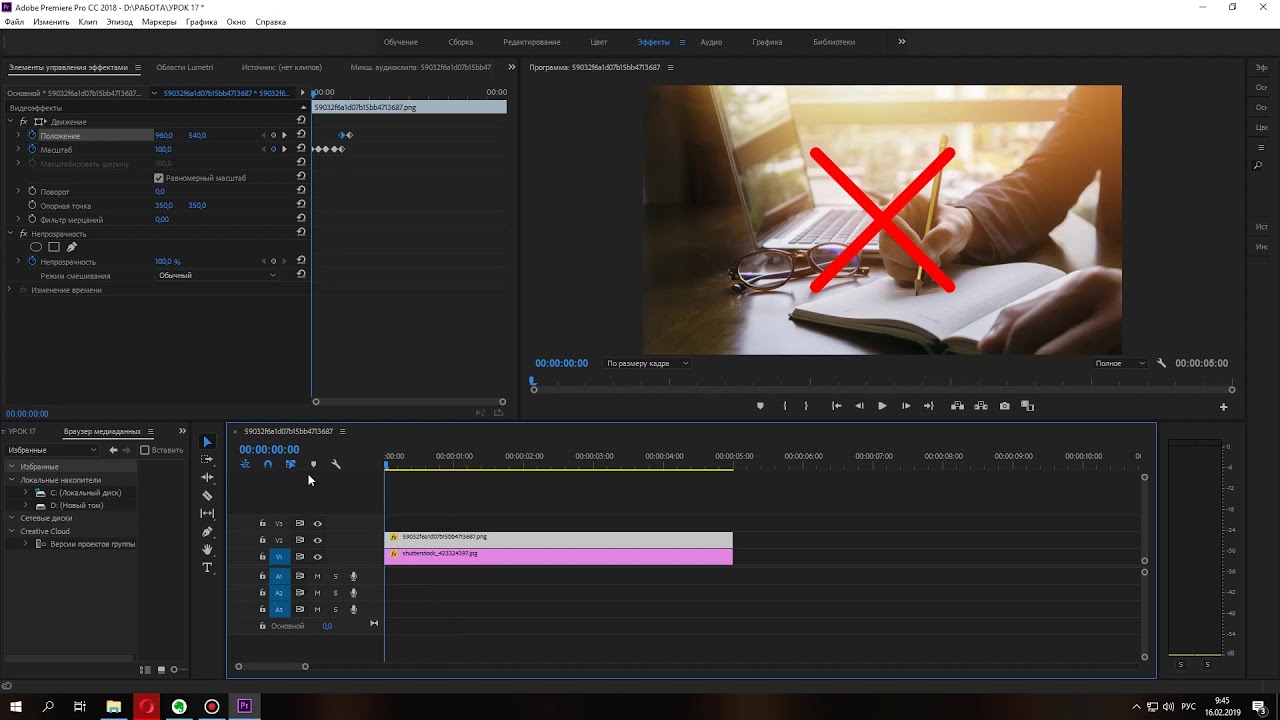Select free draw bezier mask pen
The height and width of the screenshot is (720, 1280).
point(71,247)
